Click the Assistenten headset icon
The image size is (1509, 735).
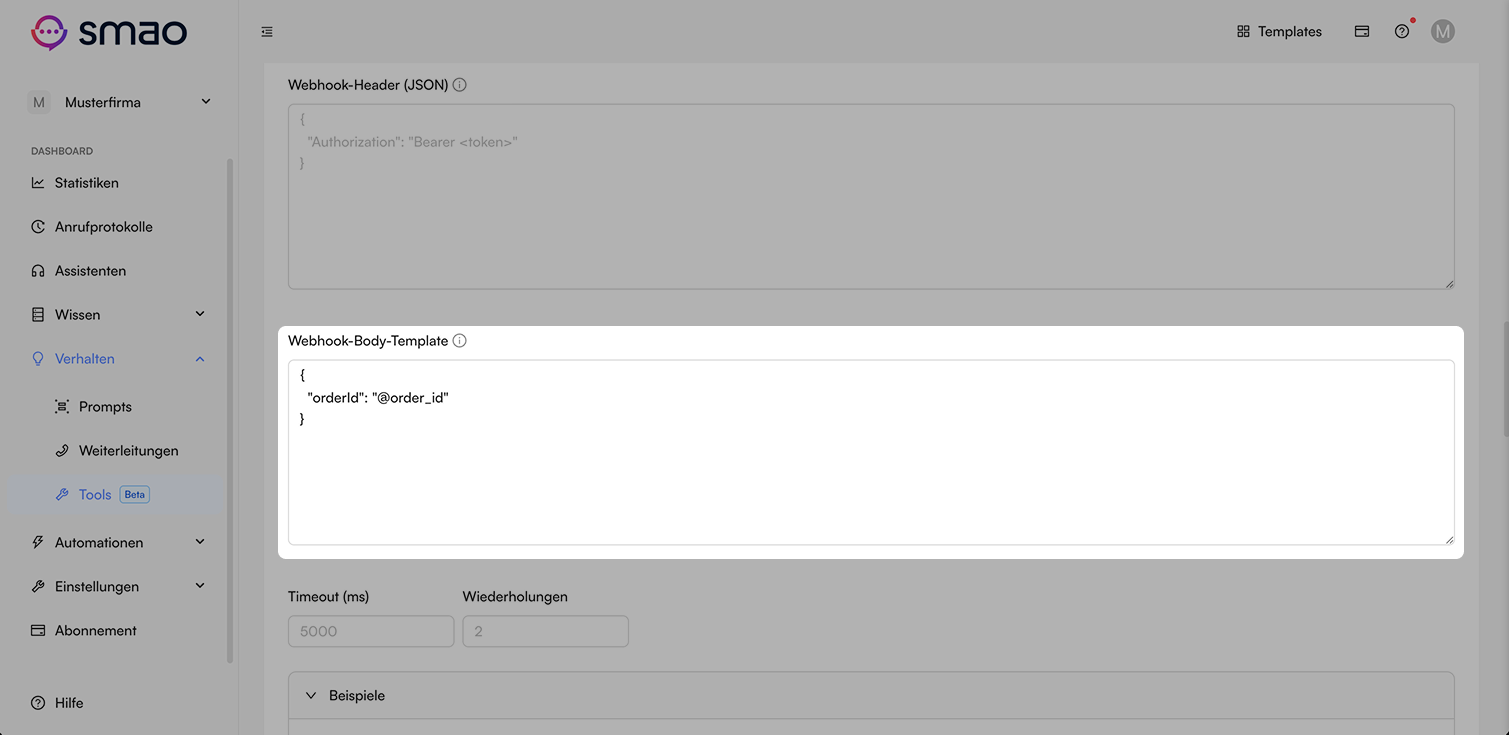38,271
